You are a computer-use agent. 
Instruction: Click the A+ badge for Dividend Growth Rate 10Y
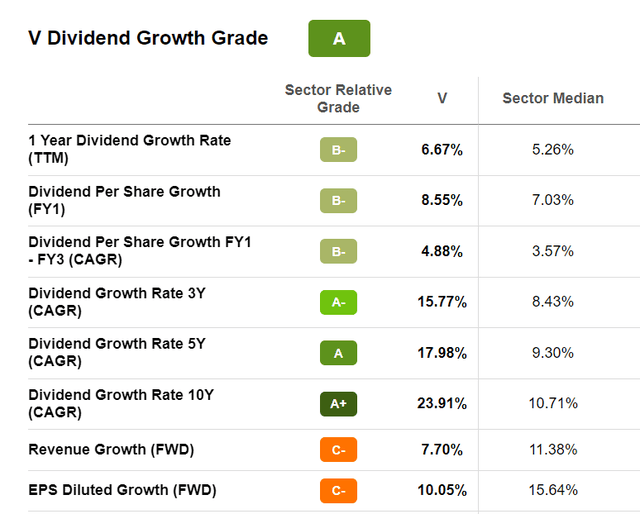coord(338,403)
